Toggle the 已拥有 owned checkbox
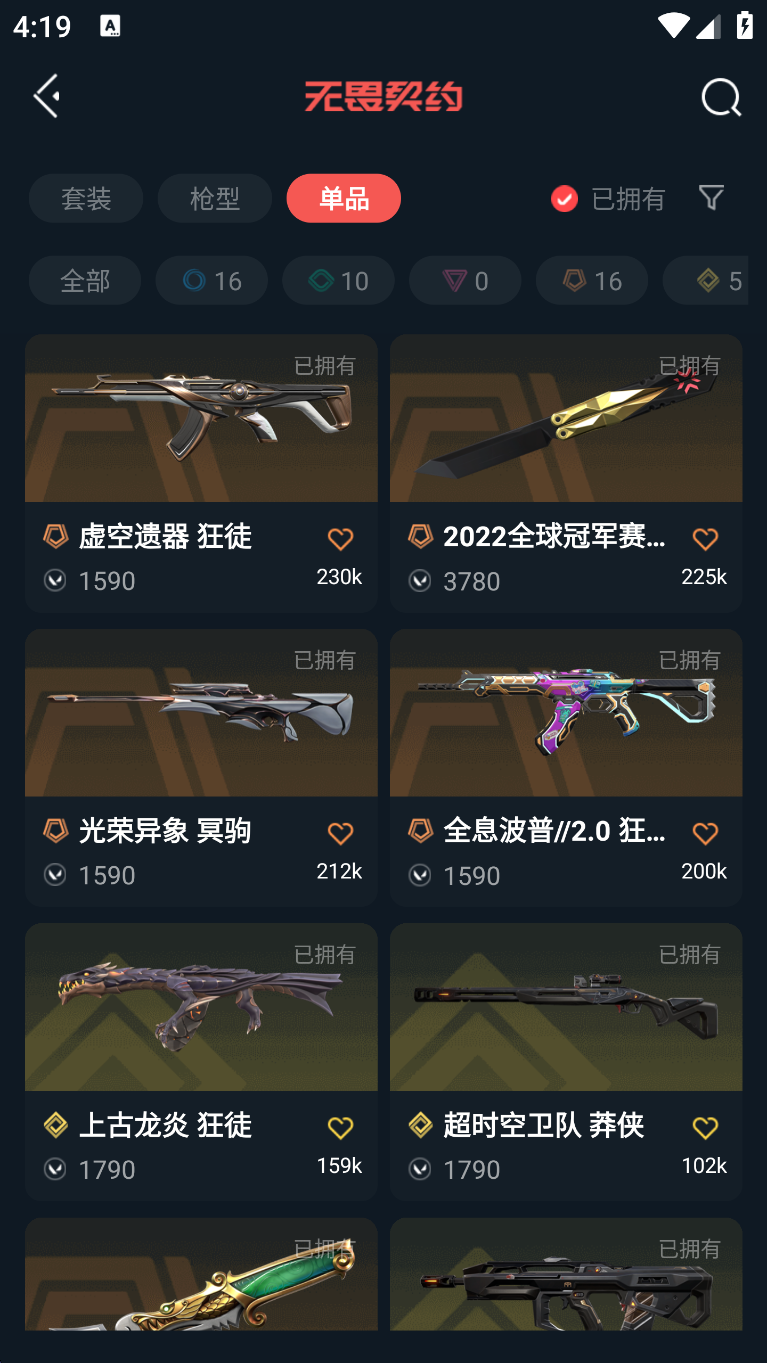 coord(564,199)
